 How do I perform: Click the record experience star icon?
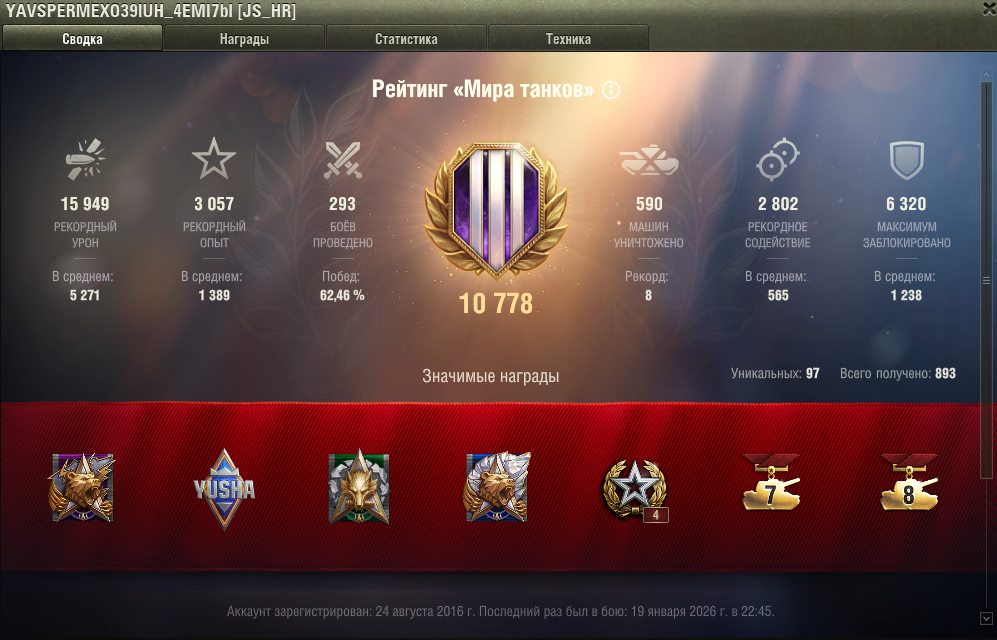coord(214,158)
